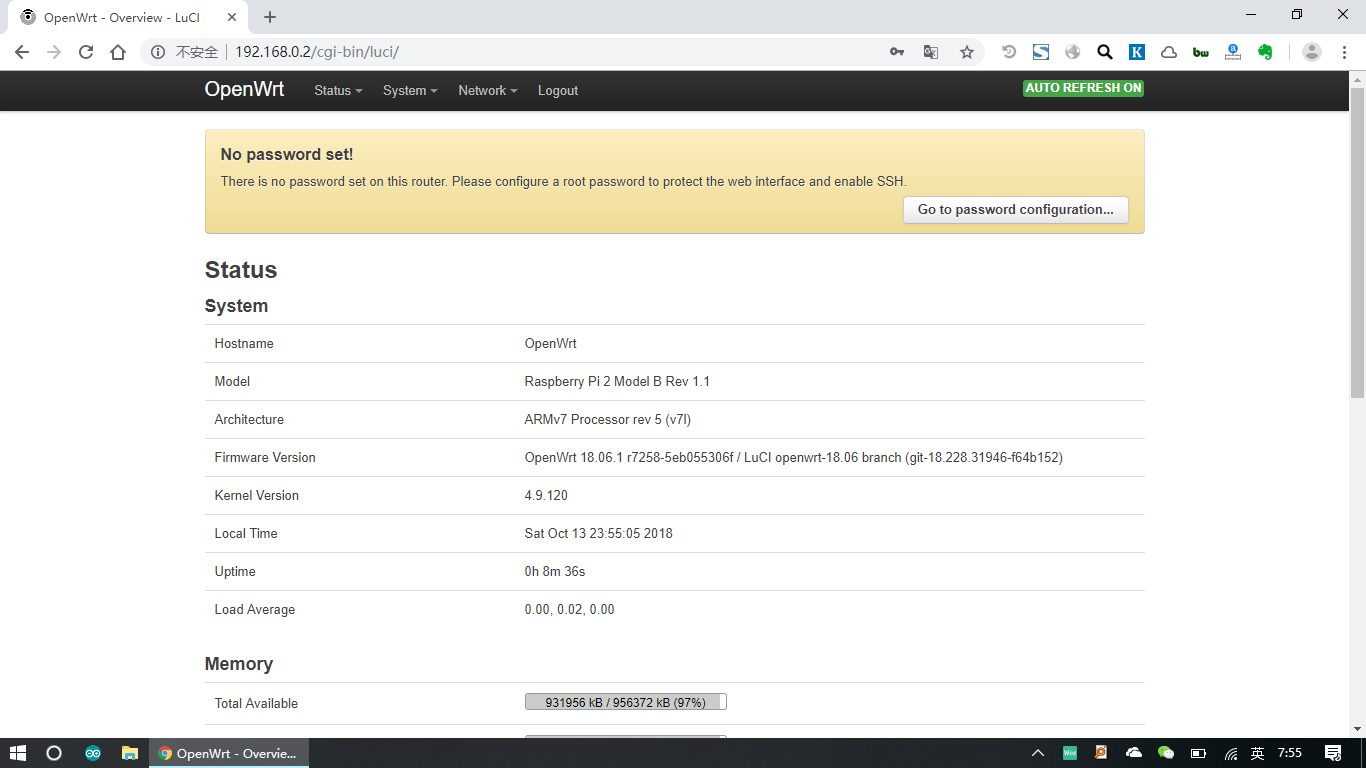
Task: Click Logout in the navigation bar
Action: coord(558,91)
